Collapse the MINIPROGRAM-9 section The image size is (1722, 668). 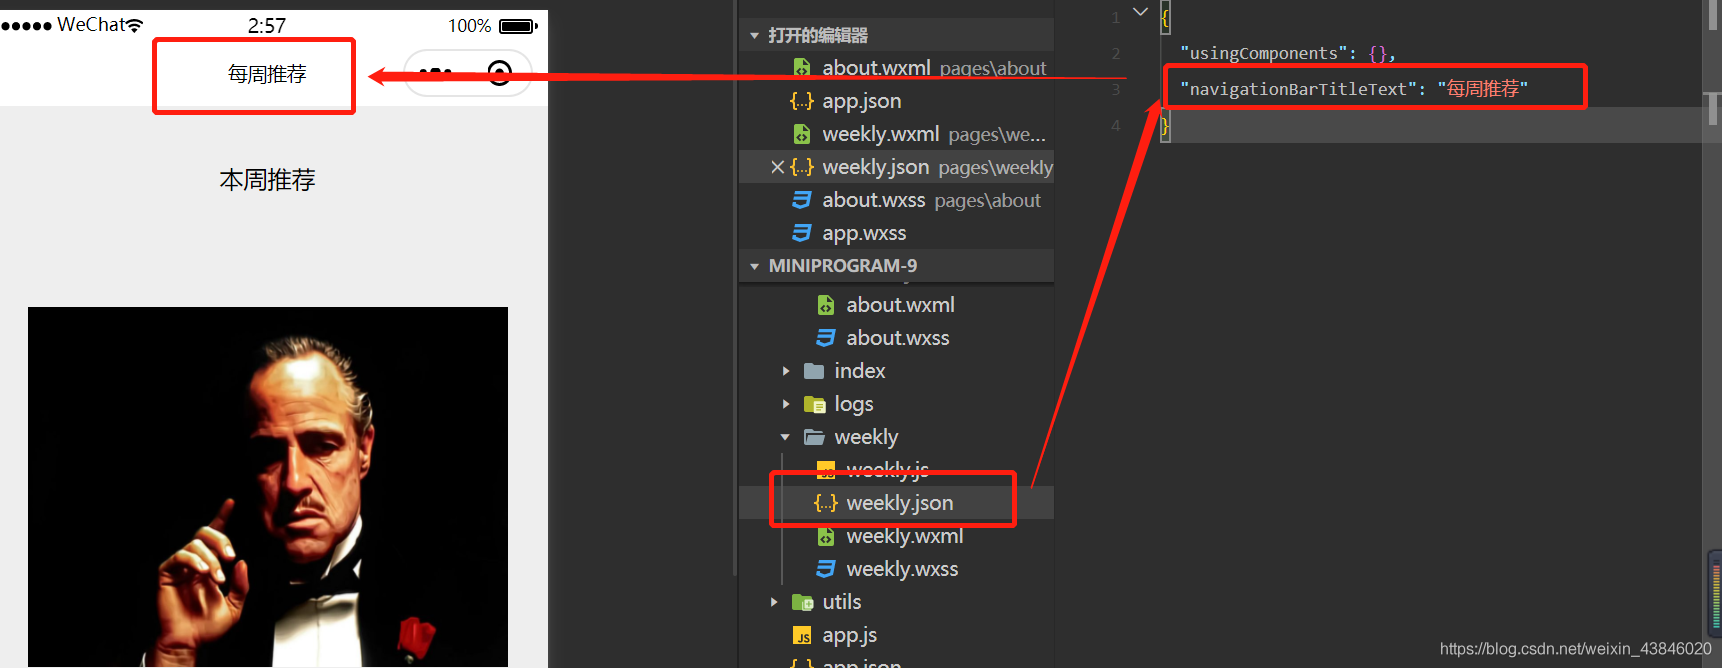754,266
